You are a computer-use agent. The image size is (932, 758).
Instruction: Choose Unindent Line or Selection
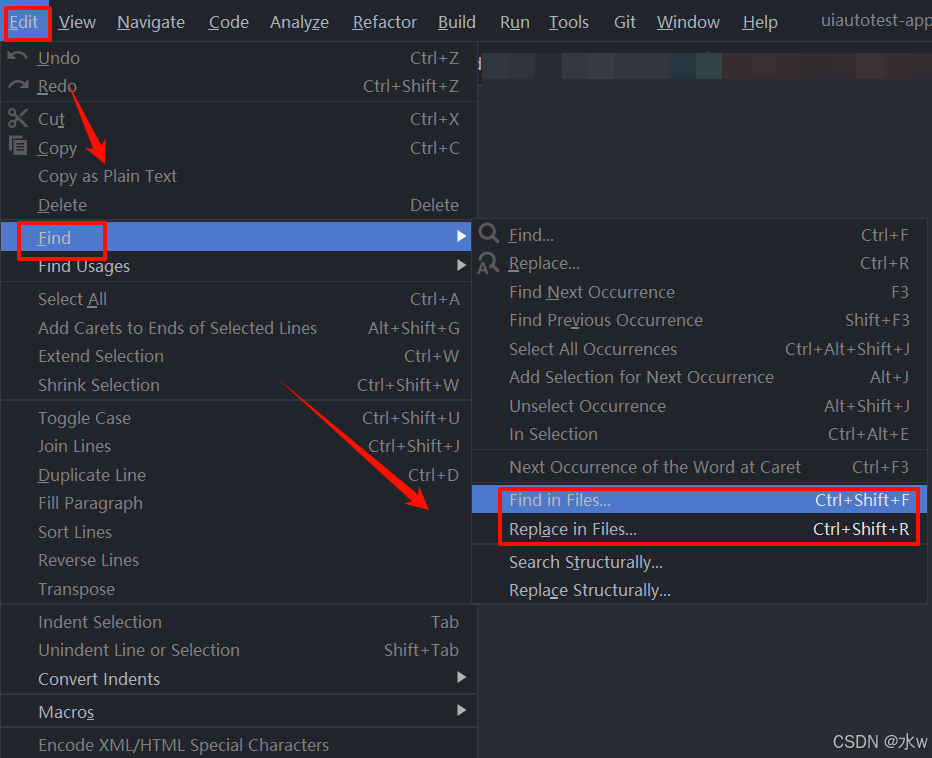tap(238, 650)
